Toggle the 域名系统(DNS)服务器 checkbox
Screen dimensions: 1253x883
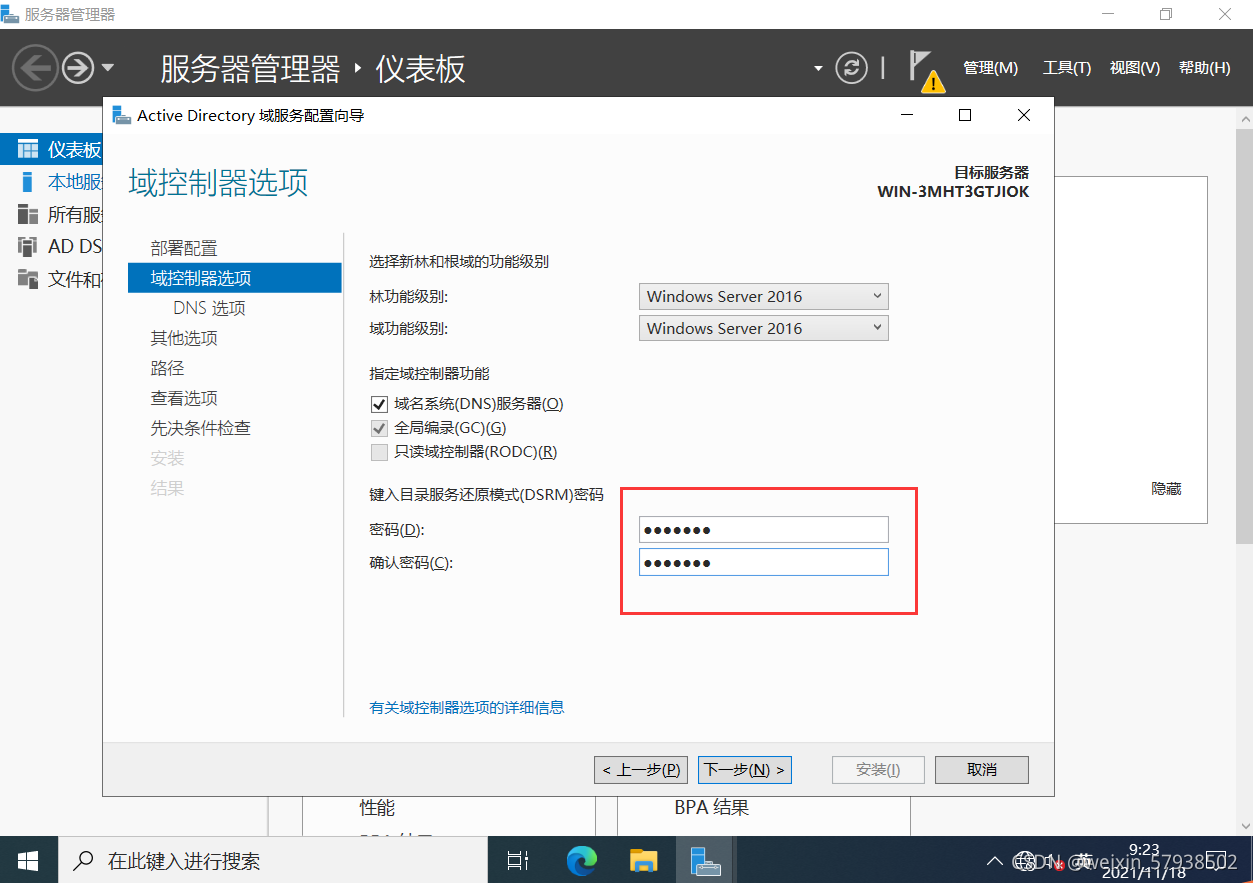click(x=379, y=404)
